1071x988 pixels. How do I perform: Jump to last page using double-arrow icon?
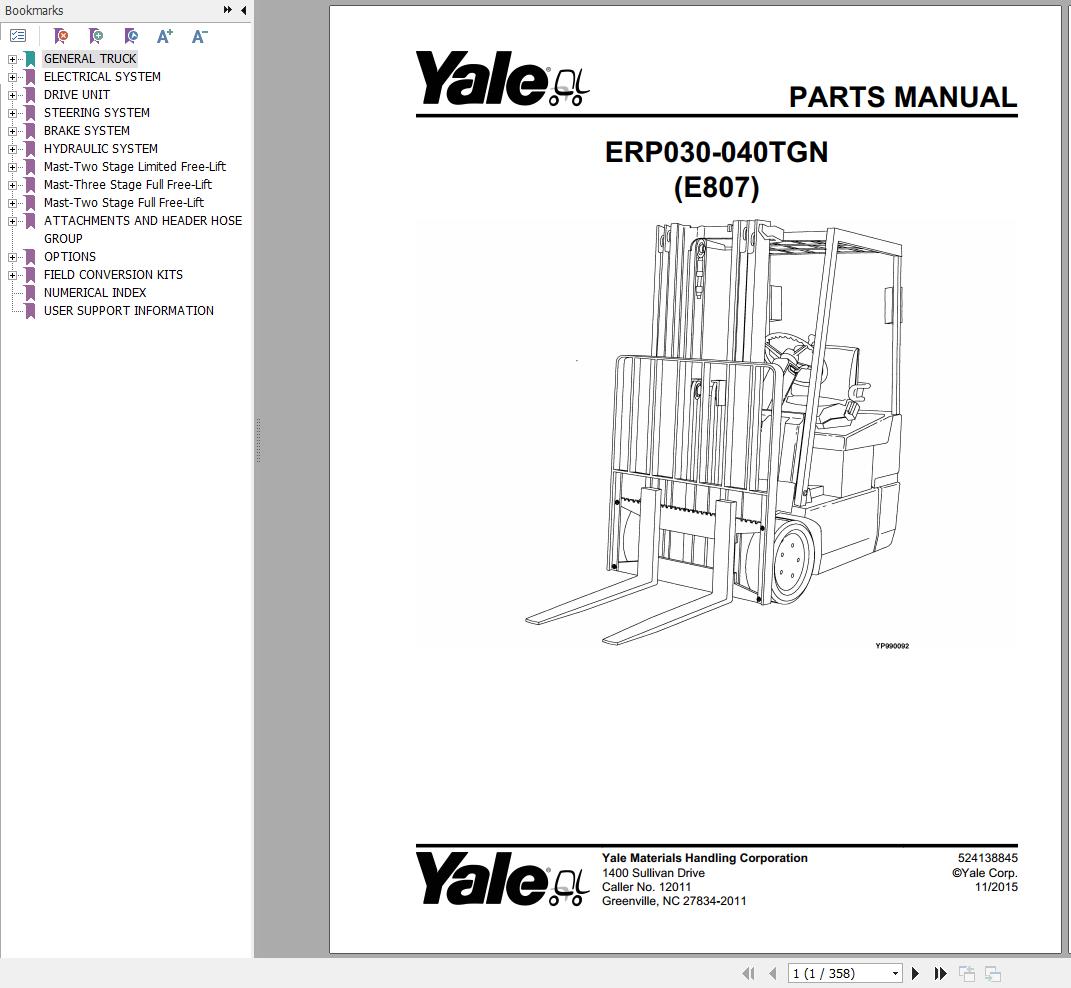[939, 972]
